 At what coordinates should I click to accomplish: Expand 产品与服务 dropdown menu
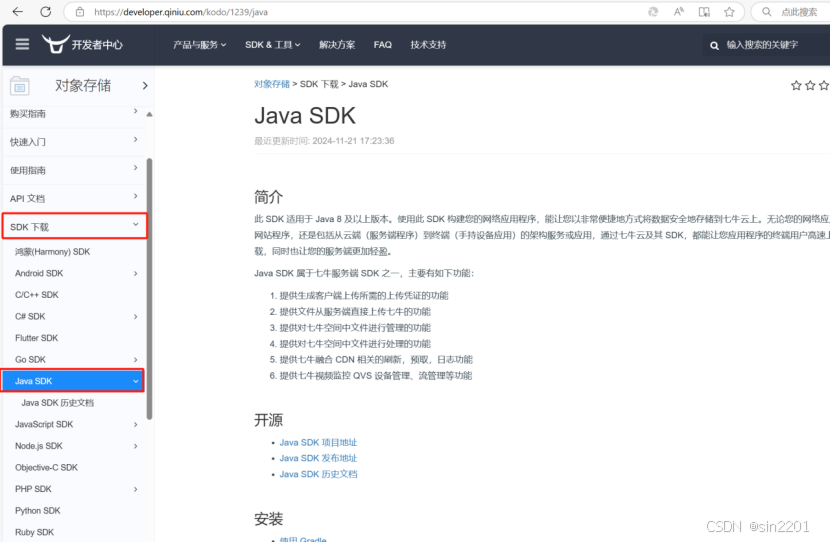[x=199, y=45]
